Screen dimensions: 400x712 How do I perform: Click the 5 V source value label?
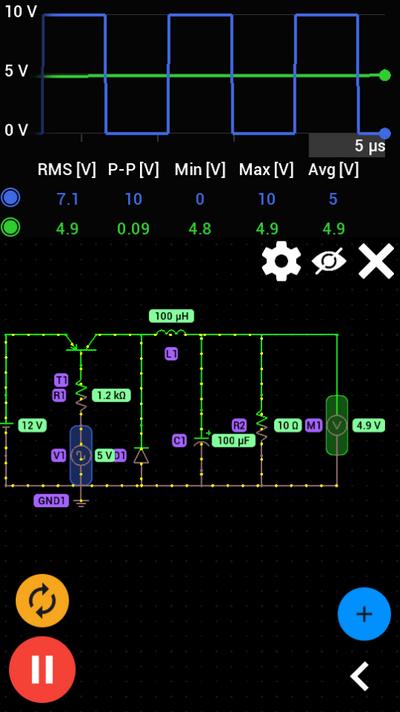[104, 455]
